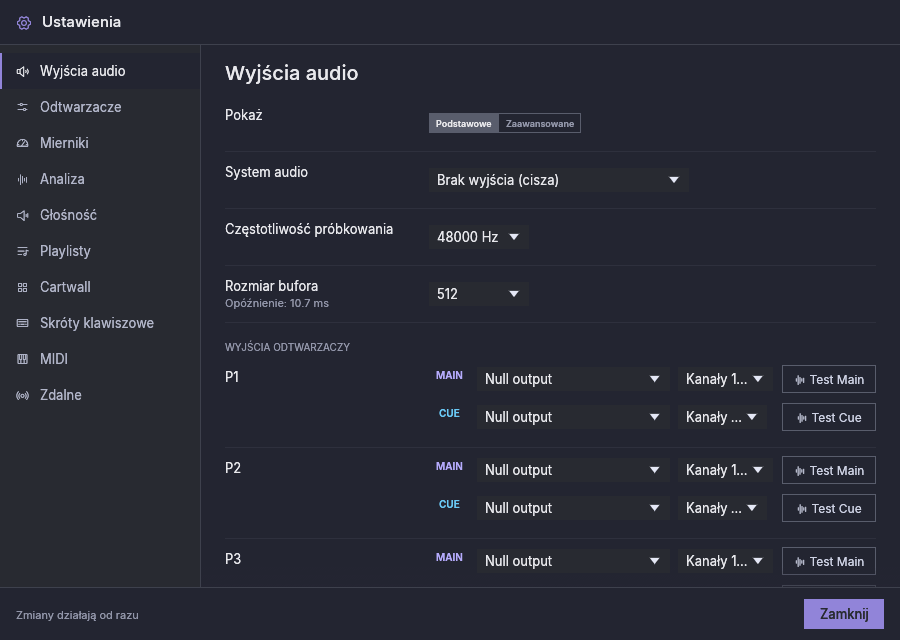
Task: Go to Skróty klawiszowe settings section
Action: [100, 323]
